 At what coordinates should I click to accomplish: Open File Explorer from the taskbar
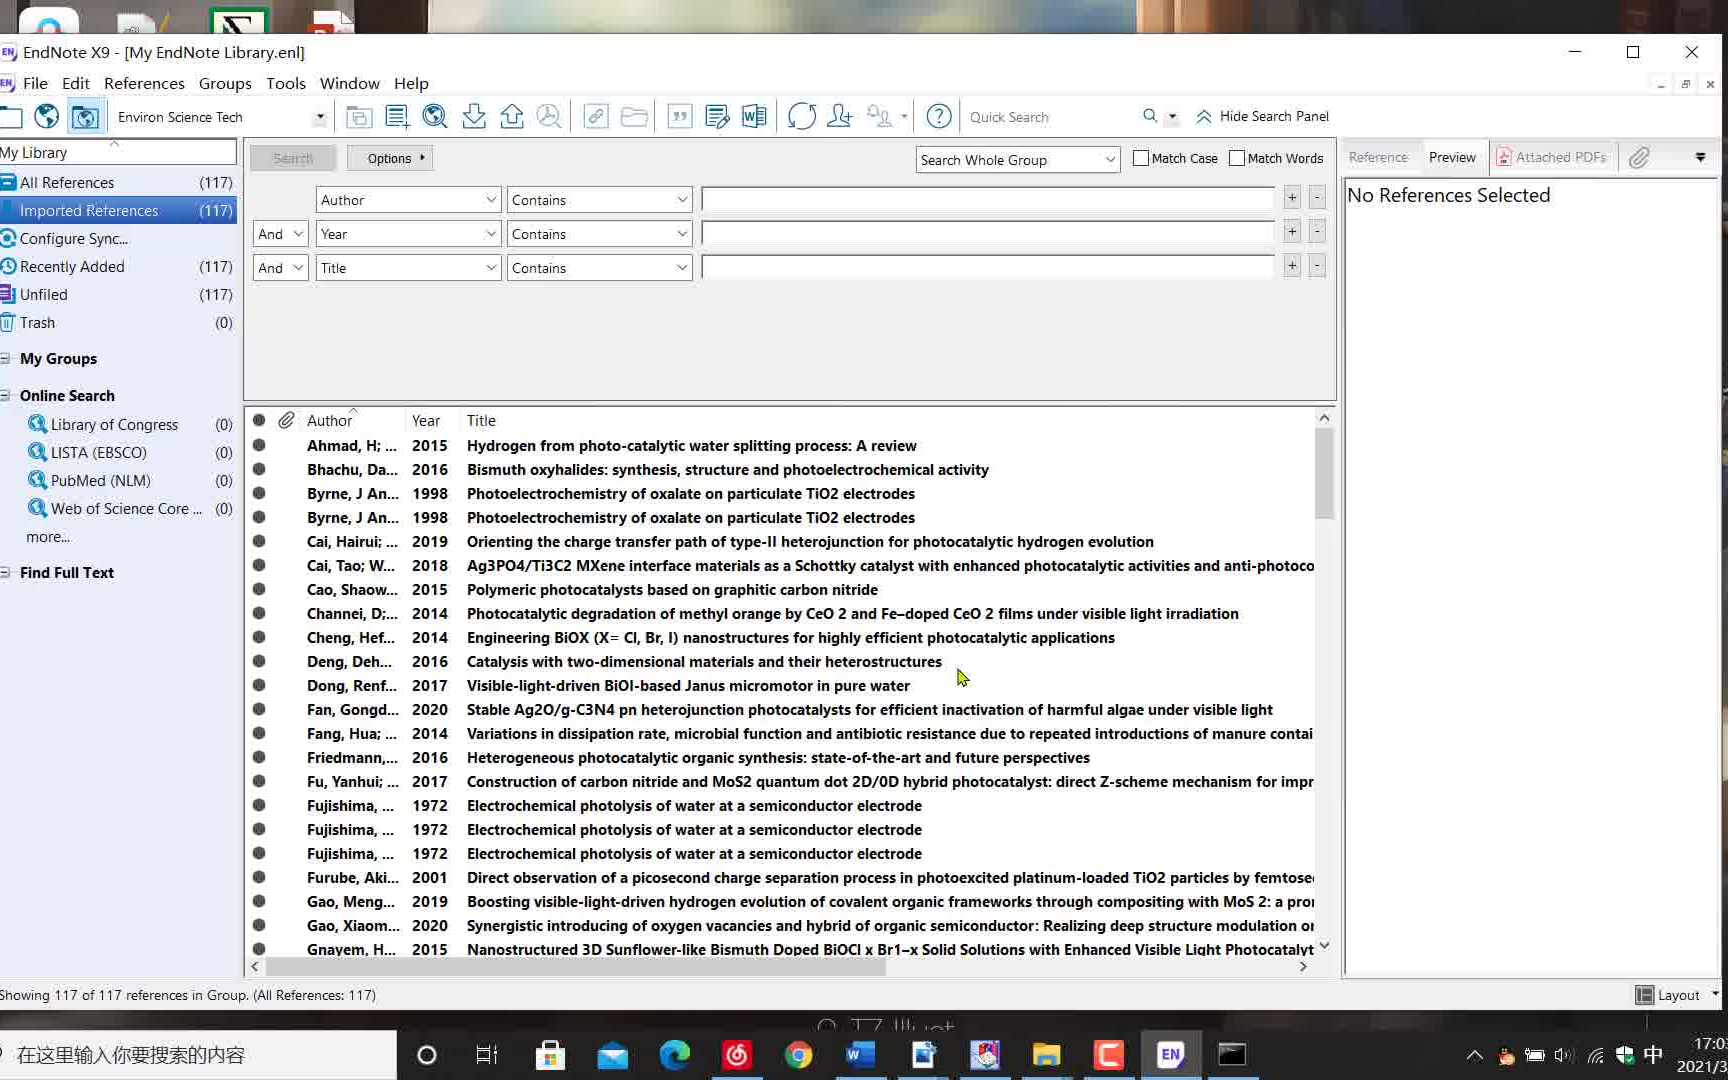click(1047, 1055)
